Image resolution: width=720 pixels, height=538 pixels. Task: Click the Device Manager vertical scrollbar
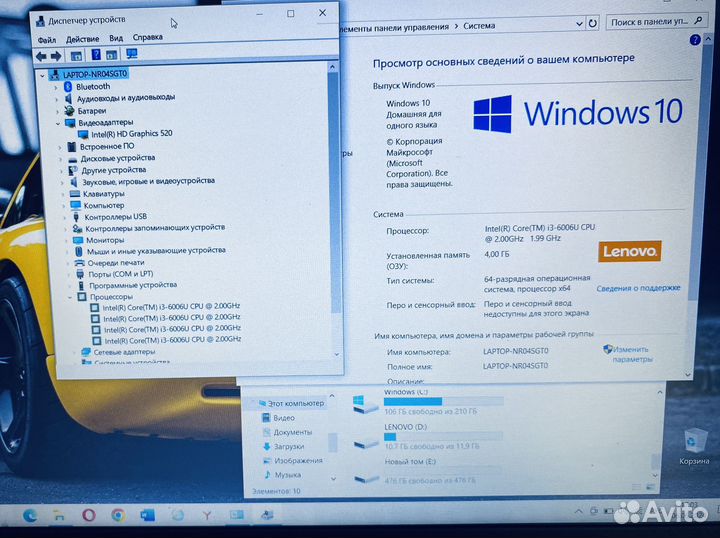tap(334, 192)
